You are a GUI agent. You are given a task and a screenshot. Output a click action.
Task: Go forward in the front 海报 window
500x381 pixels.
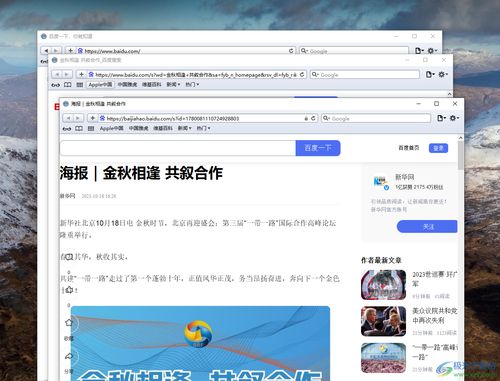tap(78, 118)
